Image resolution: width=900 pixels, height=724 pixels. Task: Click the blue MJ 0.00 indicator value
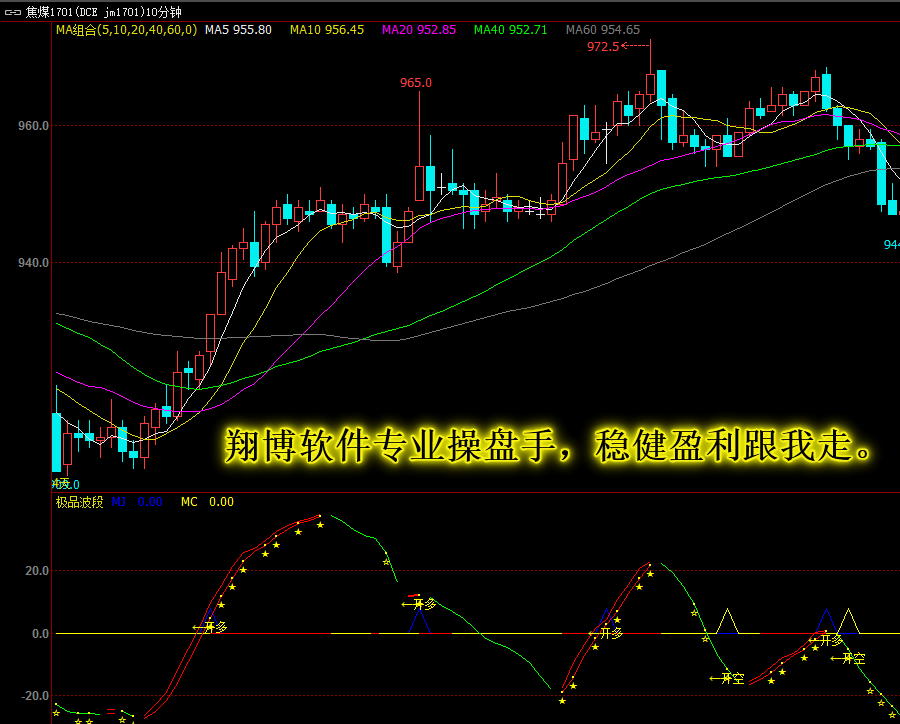(137, 502)
